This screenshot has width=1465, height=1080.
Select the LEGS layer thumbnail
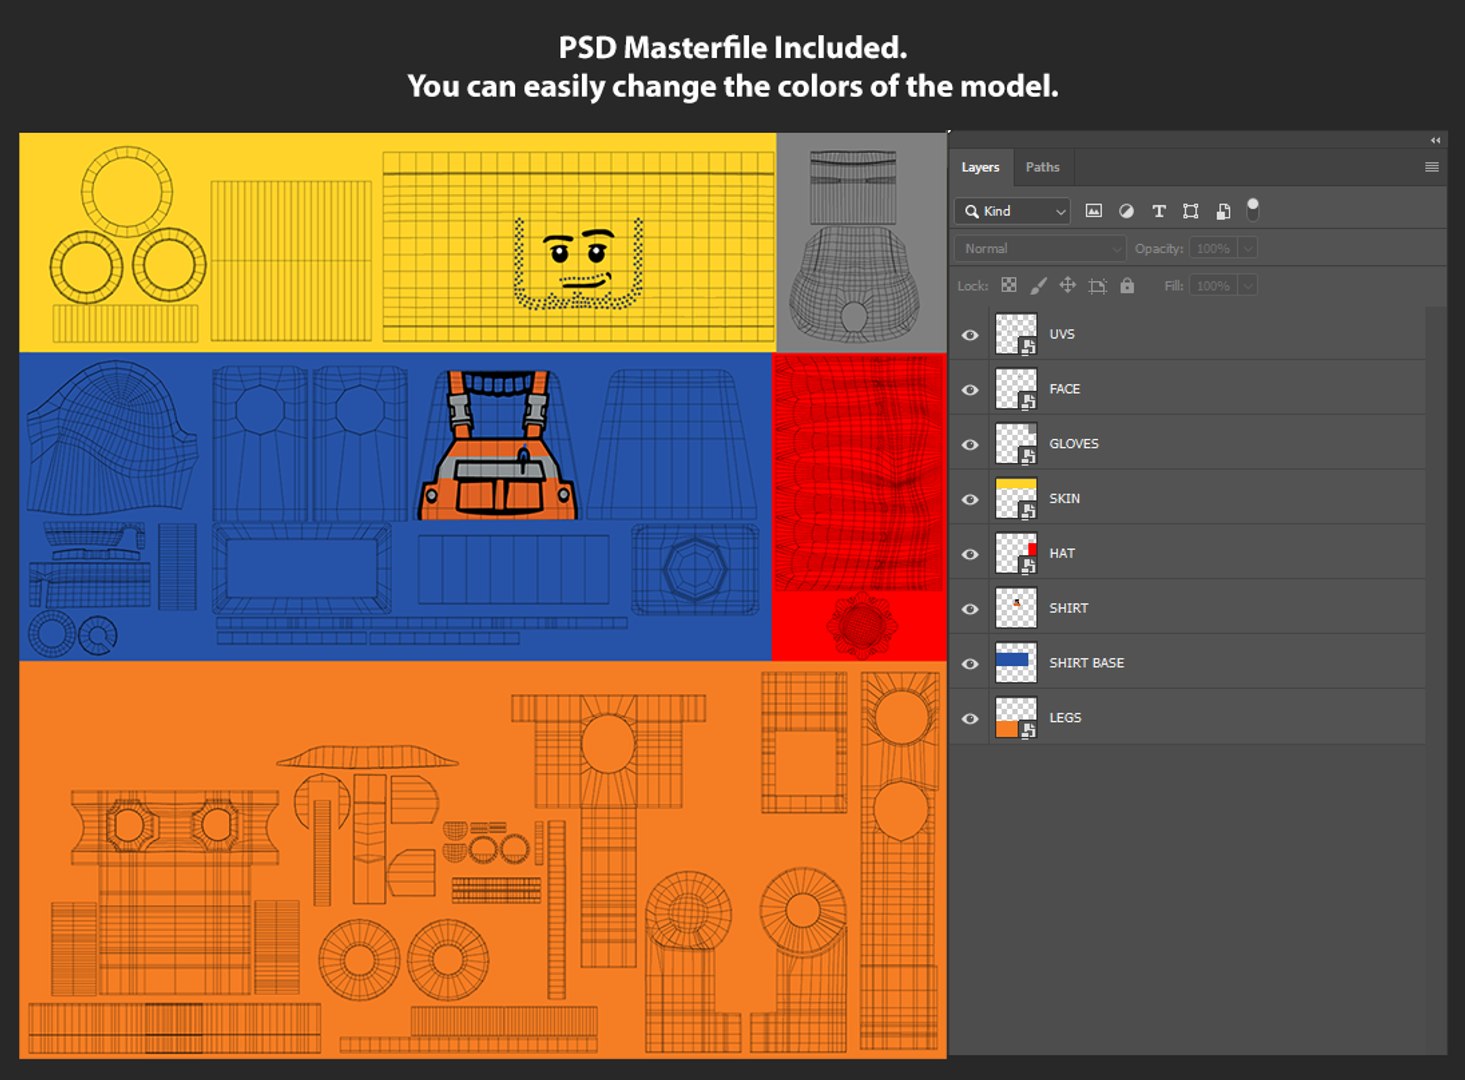pos(1016,718)
